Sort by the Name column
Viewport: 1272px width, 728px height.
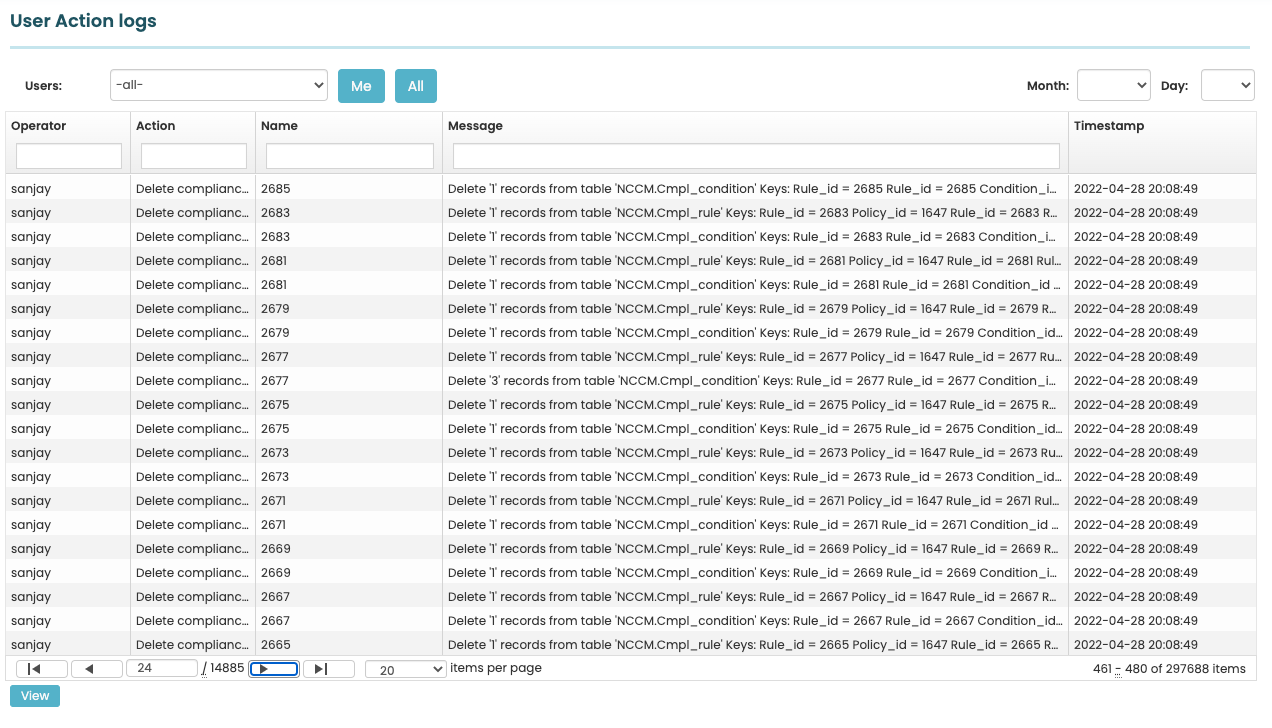click(x=279, y=126)
